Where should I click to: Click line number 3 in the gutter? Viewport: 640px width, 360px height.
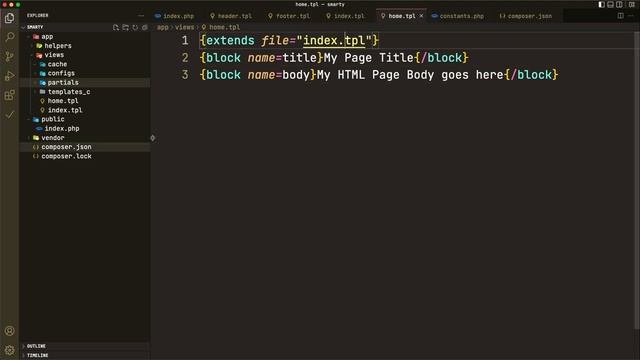tap(185, 75)
